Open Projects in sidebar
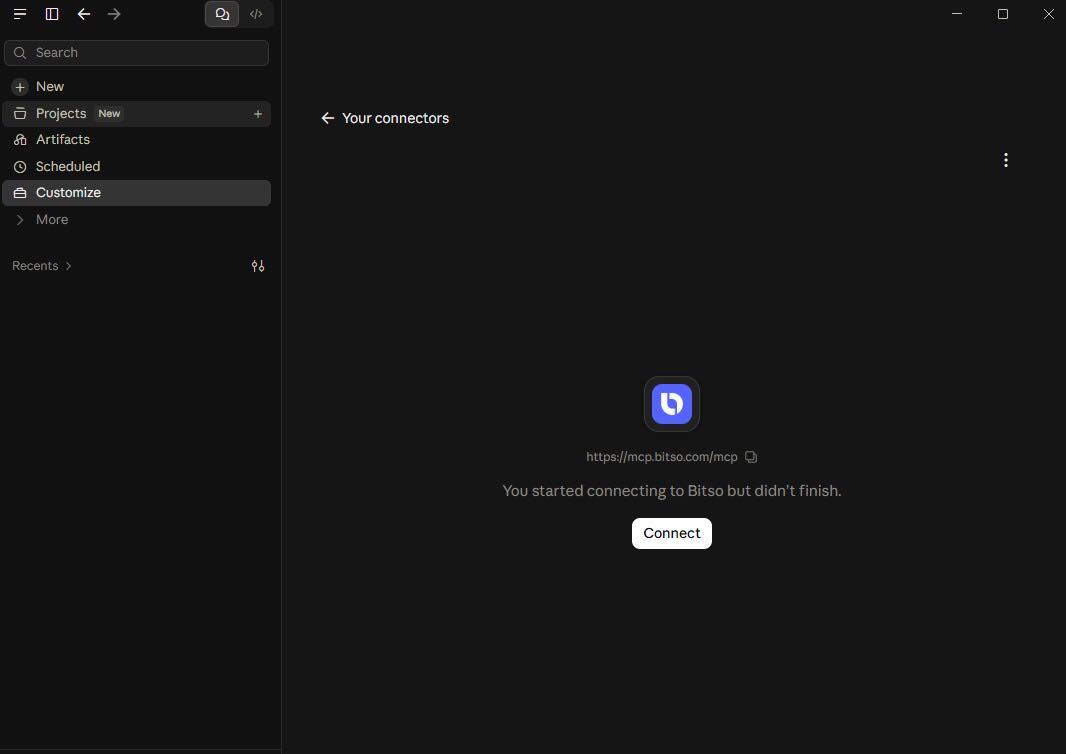 tap(137, 114)
